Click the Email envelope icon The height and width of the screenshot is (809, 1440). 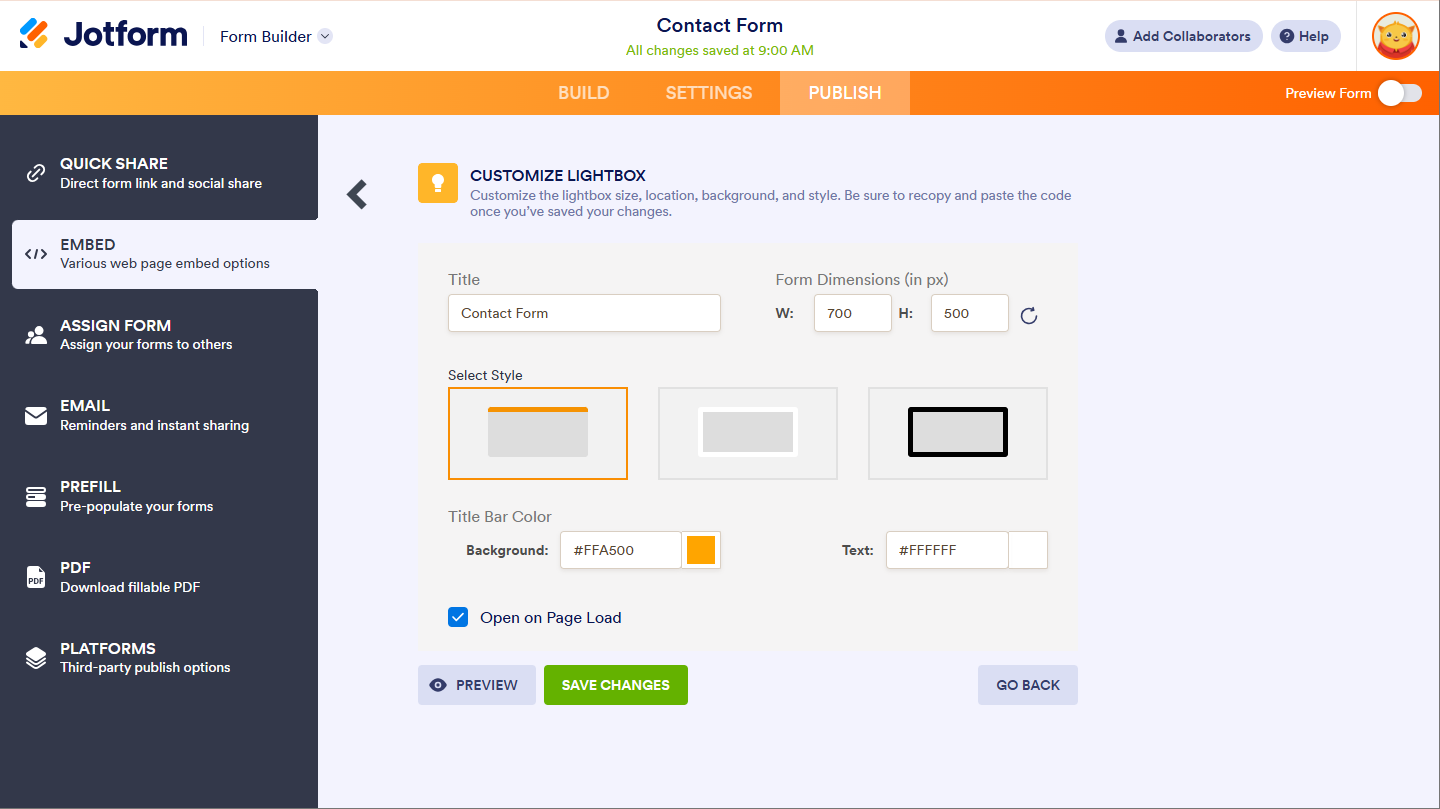pyautogui.click(x=36, y=416)
